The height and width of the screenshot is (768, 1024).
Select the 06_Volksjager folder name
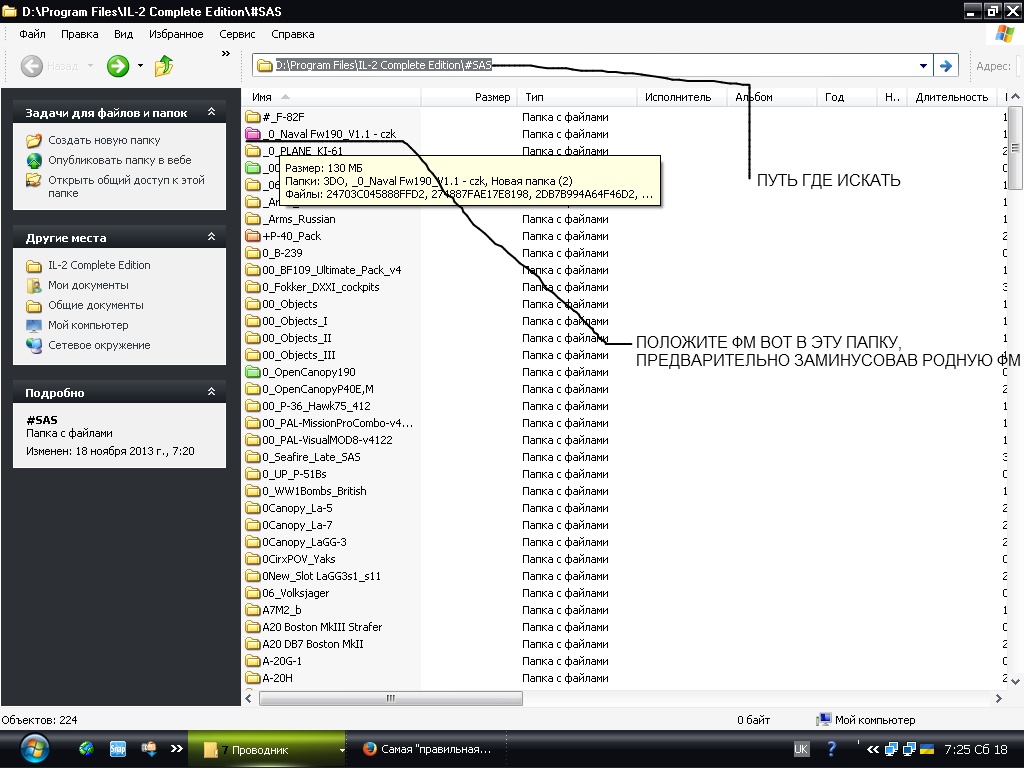tap(295, 592)
